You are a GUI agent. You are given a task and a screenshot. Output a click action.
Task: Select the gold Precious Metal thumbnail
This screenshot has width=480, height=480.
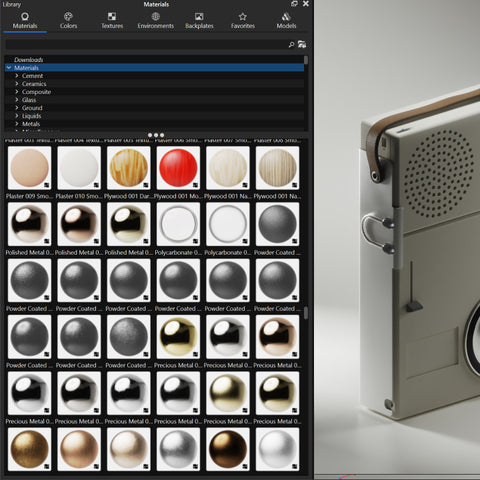(178, 337)
